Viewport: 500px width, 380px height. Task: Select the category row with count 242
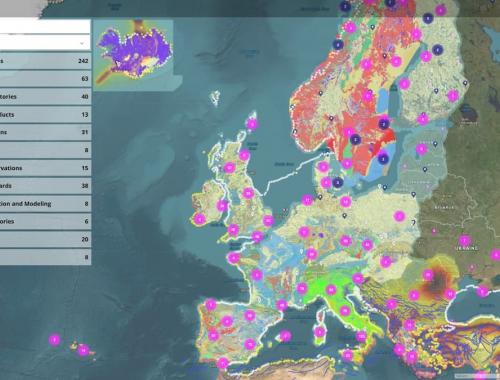[45, 61]
